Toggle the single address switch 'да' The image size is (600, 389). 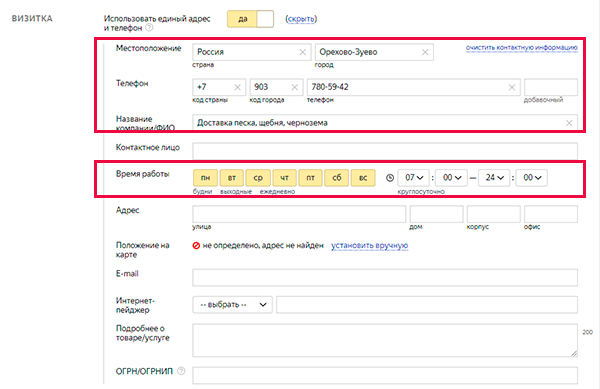(250, 19)
